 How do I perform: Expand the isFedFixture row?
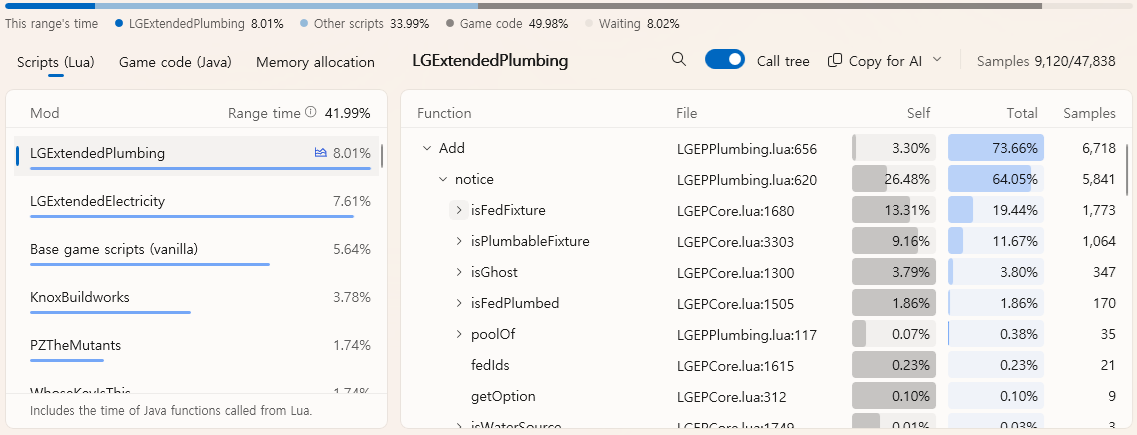[x=458, y=210]
